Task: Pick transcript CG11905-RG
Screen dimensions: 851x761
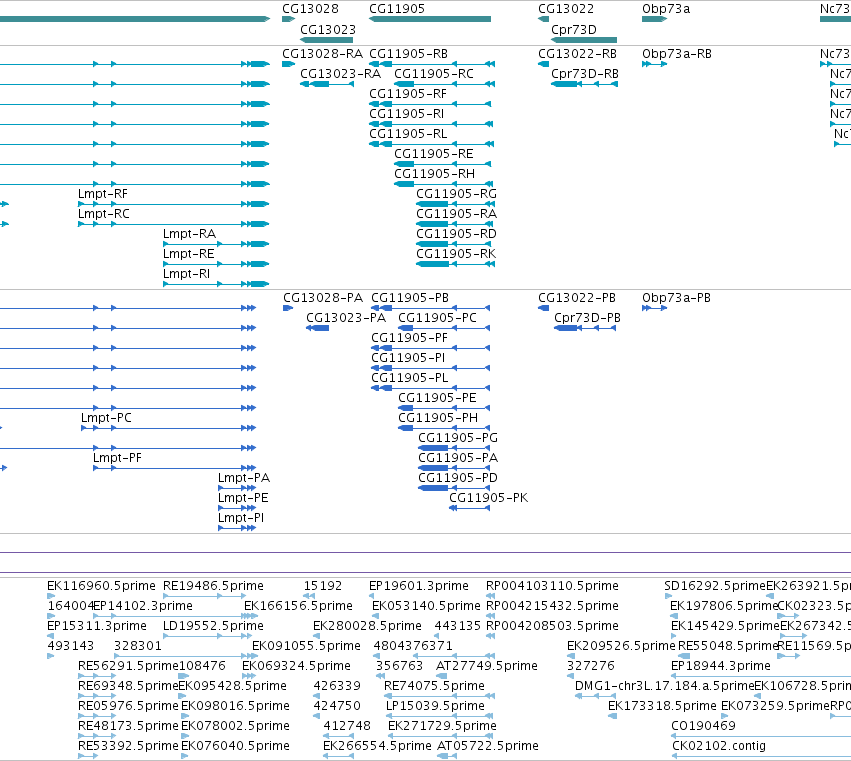Action: click(x=456, y=194)
